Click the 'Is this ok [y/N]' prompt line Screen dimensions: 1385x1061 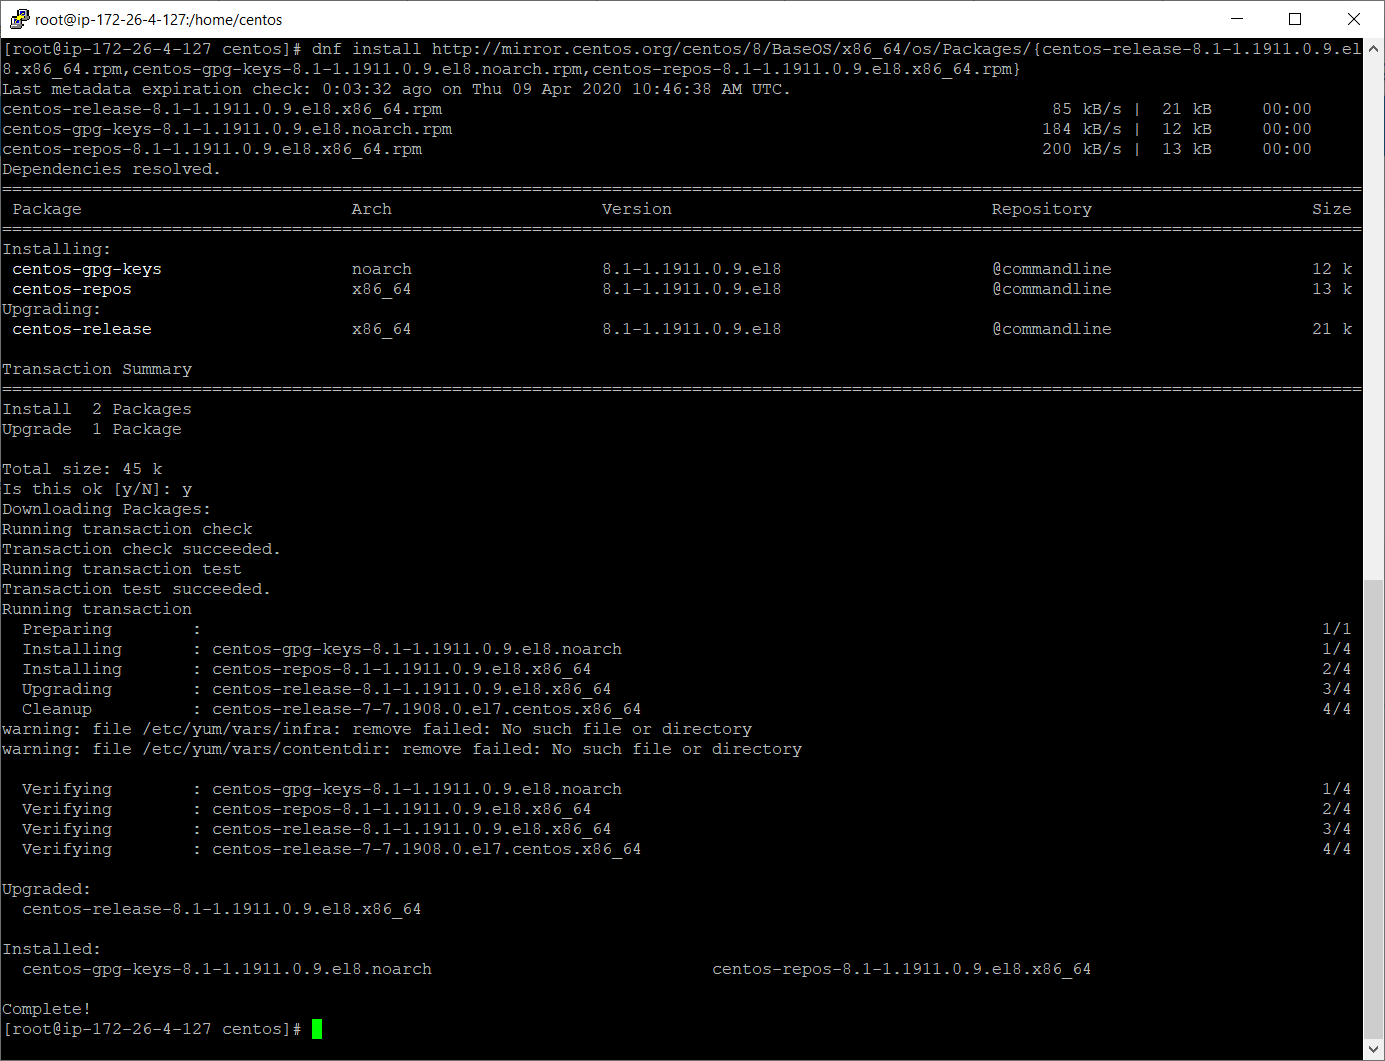97,489
